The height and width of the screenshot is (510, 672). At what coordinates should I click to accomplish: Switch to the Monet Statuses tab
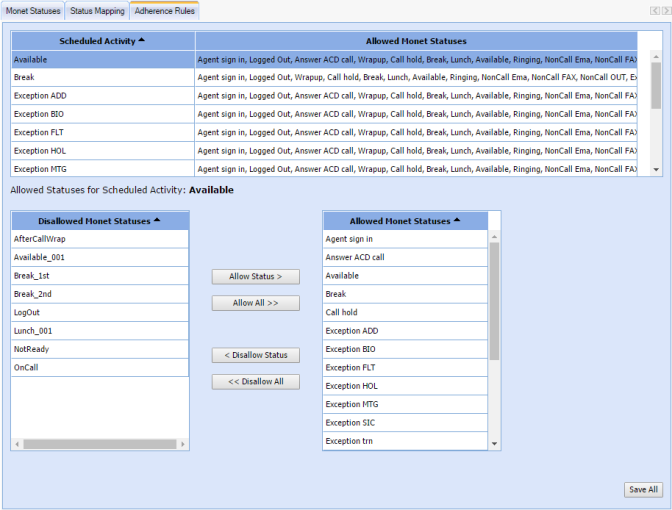[33, 11]
